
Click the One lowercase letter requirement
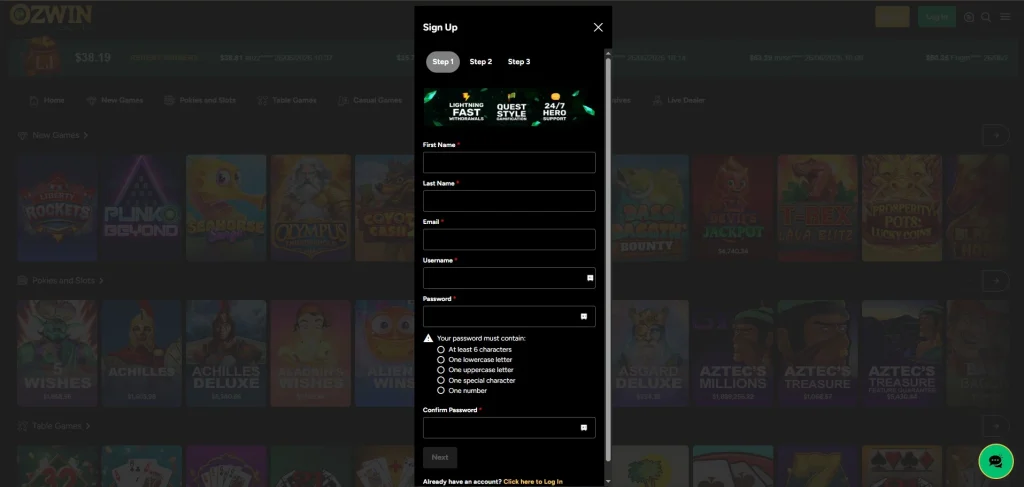pos(475,360)
